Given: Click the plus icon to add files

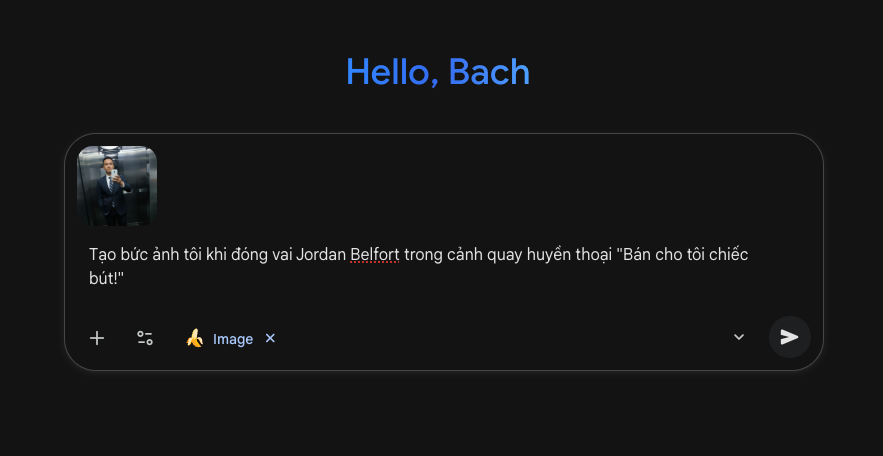Looking at the screenshot, I should (x=97, y=338).
